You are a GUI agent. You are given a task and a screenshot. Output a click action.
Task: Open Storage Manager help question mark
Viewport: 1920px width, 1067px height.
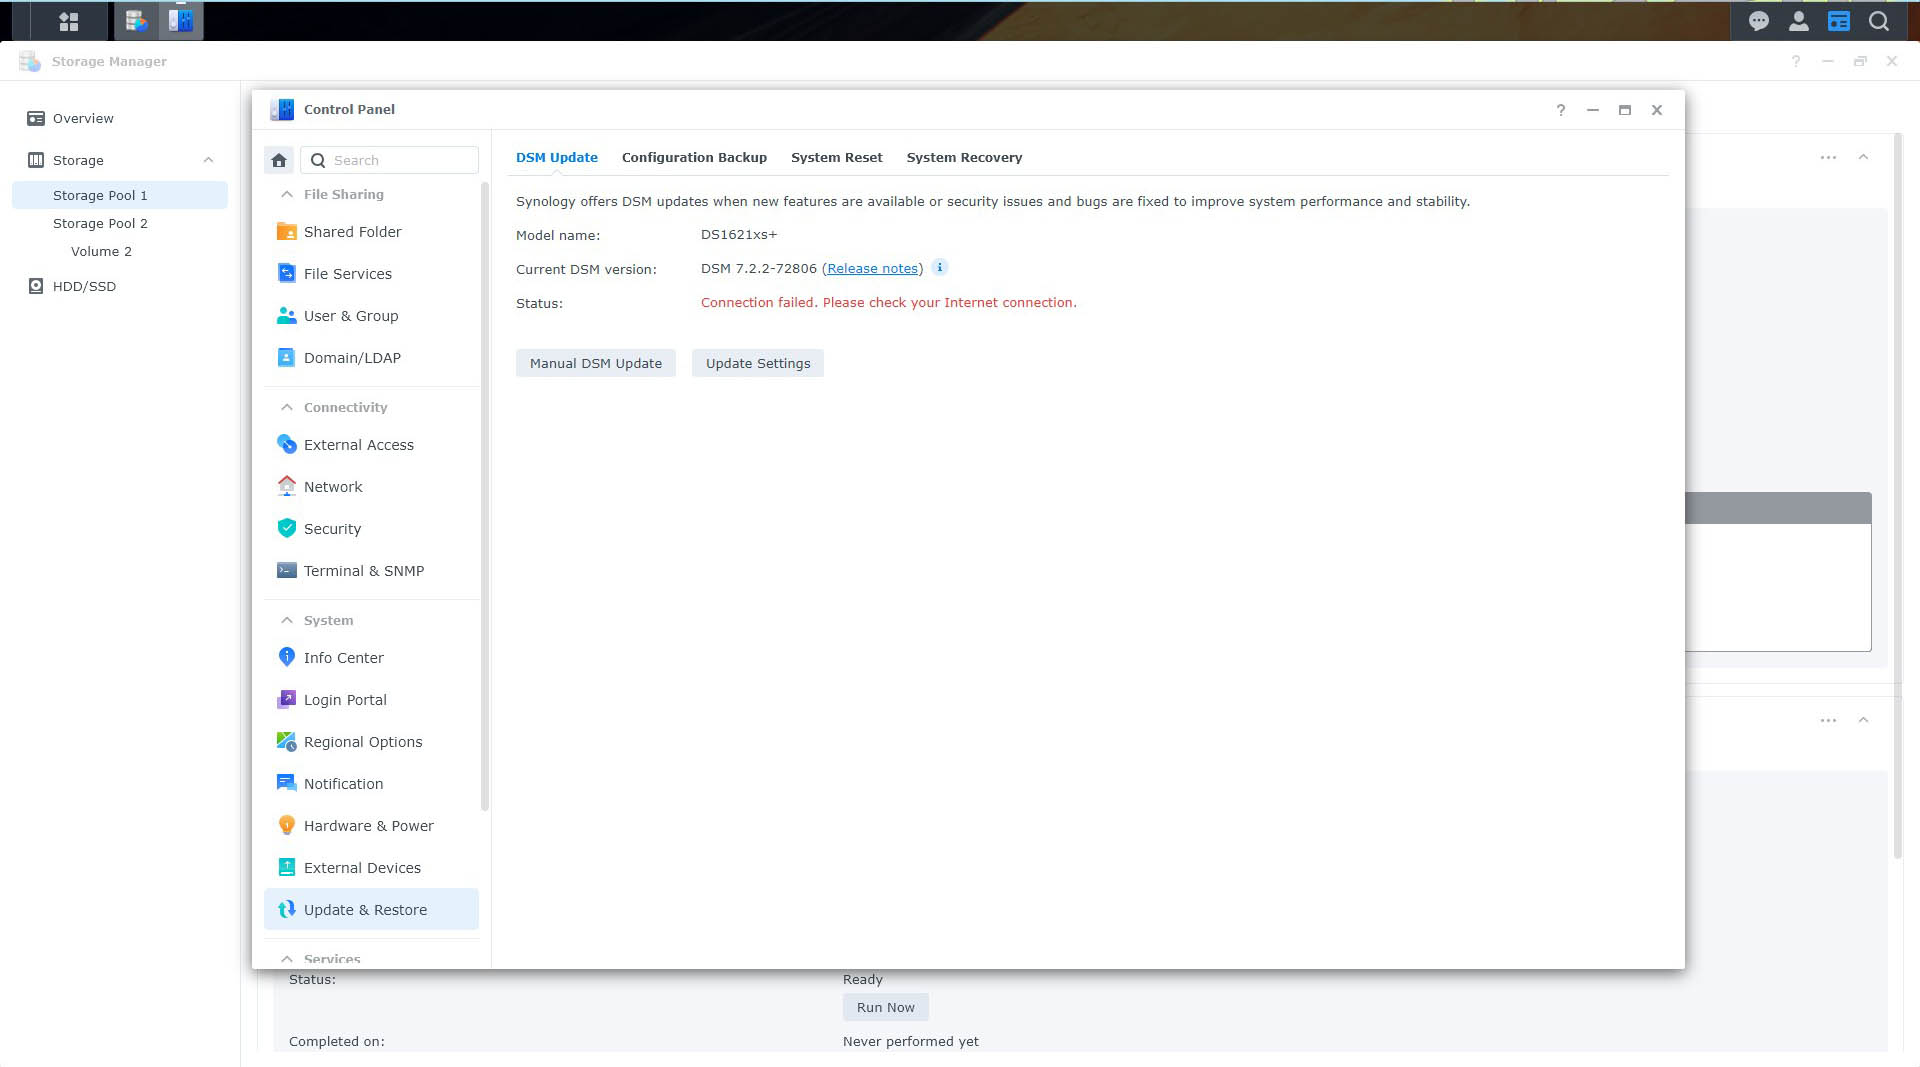click(x=1796, y=61)
